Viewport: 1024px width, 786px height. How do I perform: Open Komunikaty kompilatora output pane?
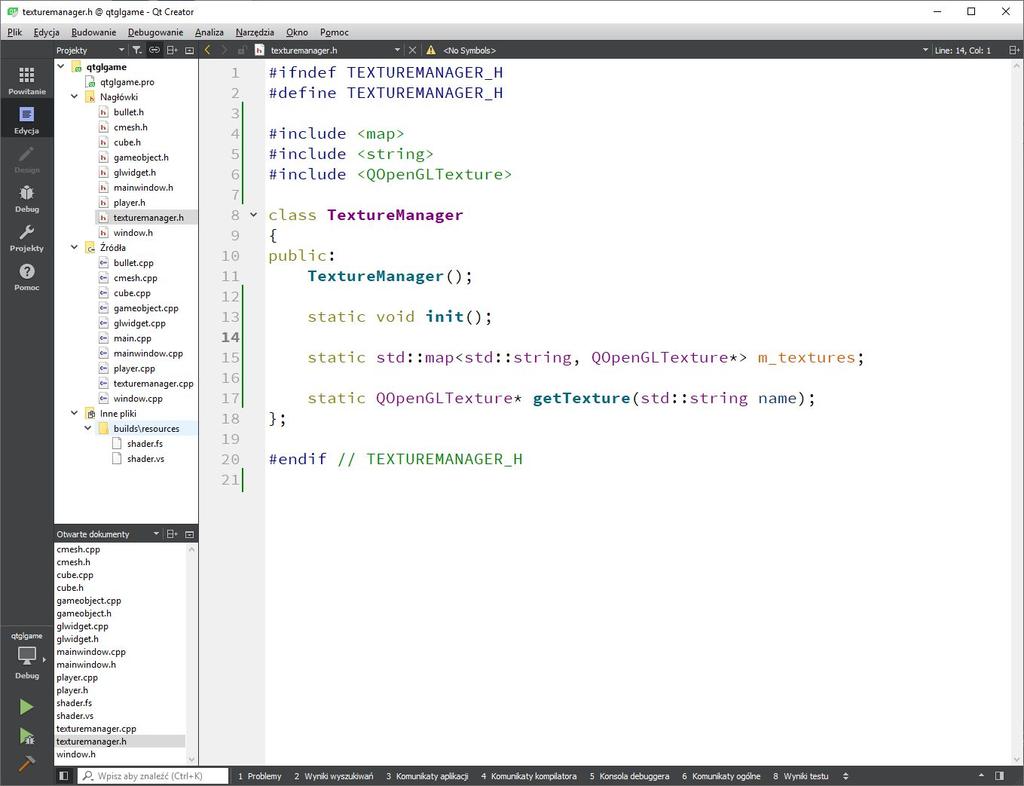(529, 776)
